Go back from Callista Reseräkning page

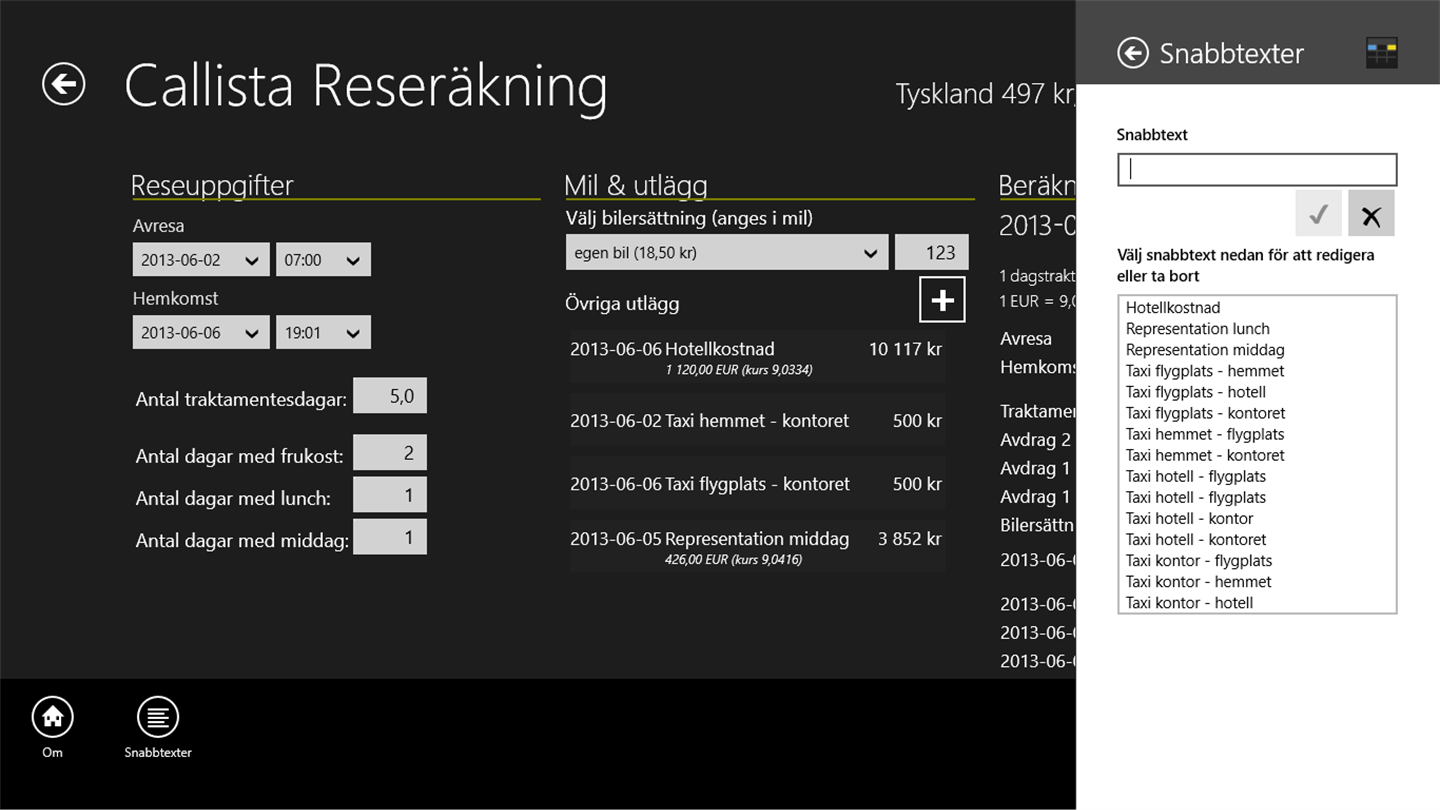[x=64, y=84]
